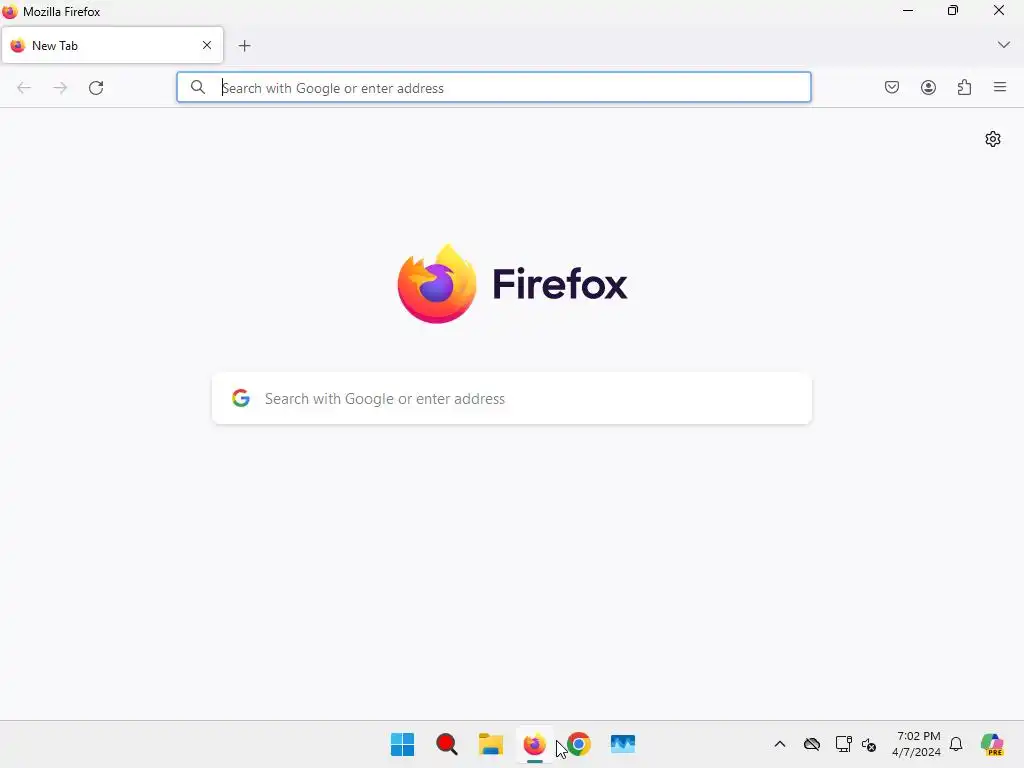Image resolution: width=1024 pixels, height=768 pixels.
Task: Open File Explorer from the taskbar
Action: pyautogui.click(x=490, y=744)
